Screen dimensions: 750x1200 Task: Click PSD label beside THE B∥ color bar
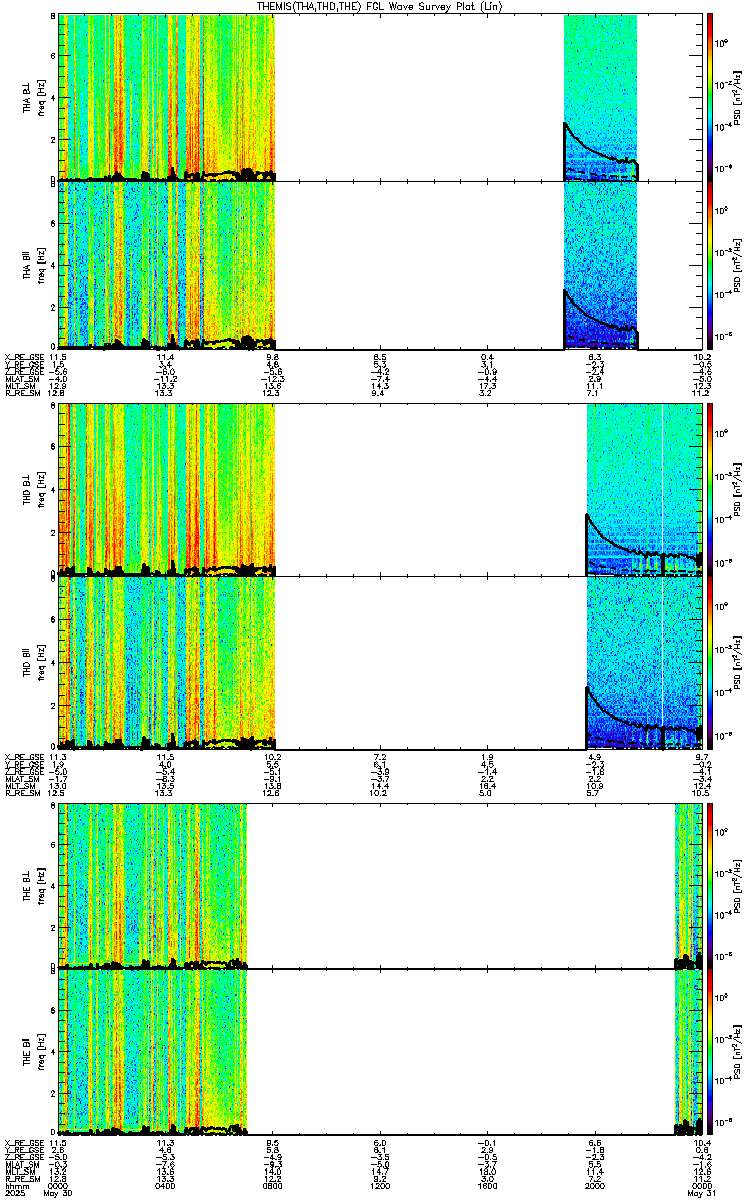pos(738,1053)
